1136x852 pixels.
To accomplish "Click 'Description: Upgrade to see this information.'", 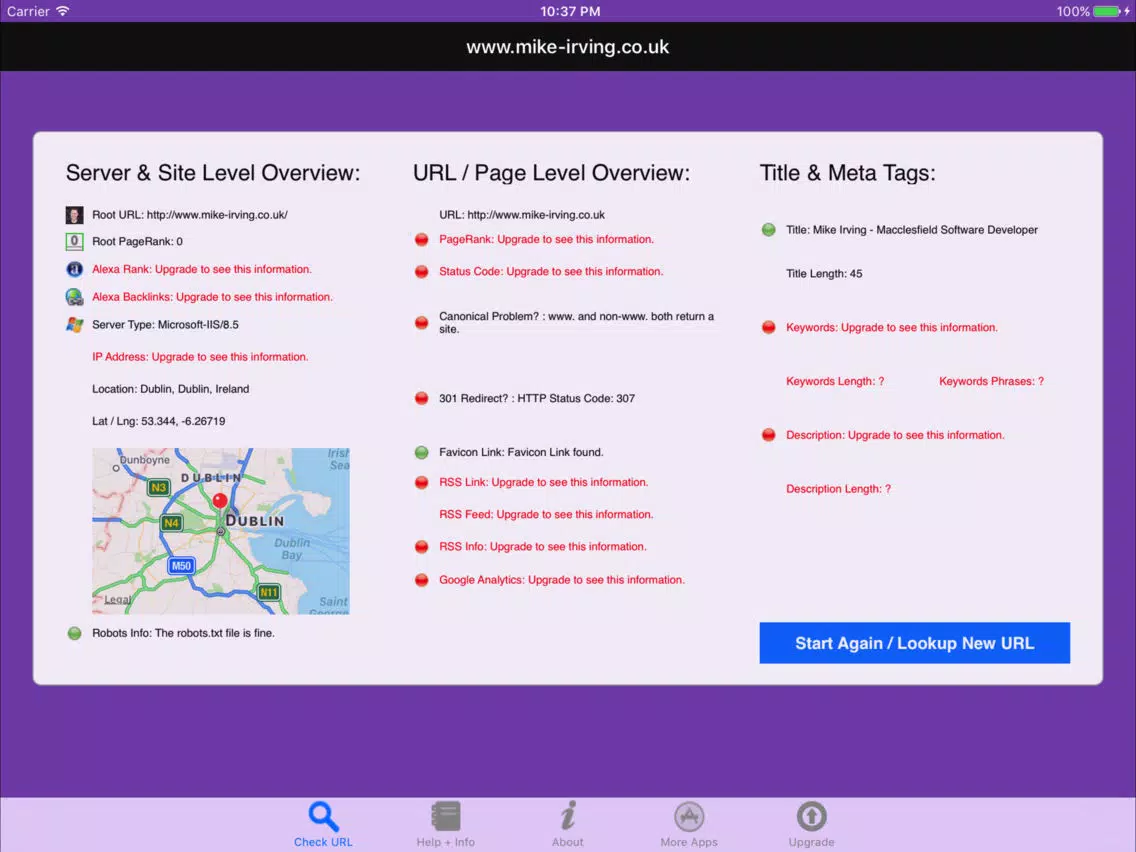I will pos(895,435).
